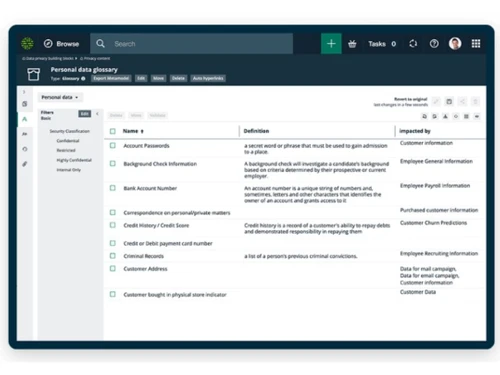Open the overview page icon in sidebar
This screenshot has height=375, width=500.
tap(25, 104)
